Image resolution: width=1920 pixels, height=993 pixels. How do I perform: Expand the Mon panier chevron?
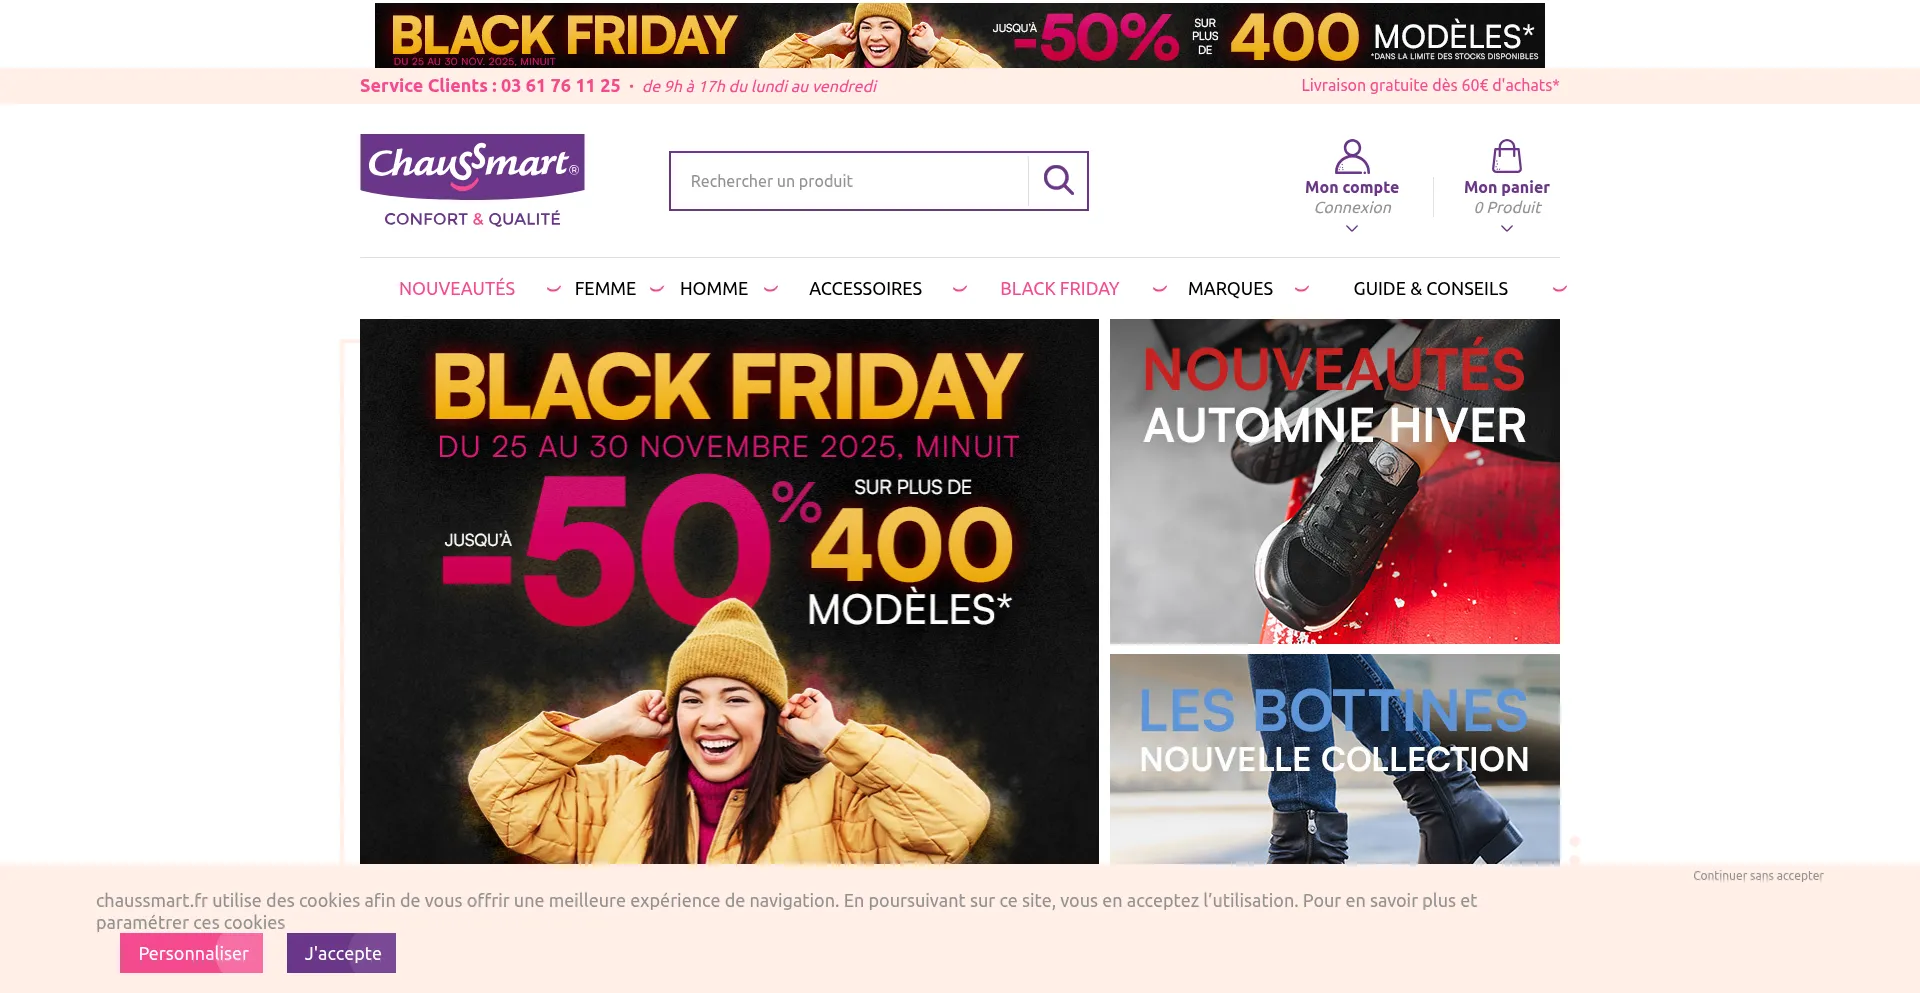click(1507, 229)
